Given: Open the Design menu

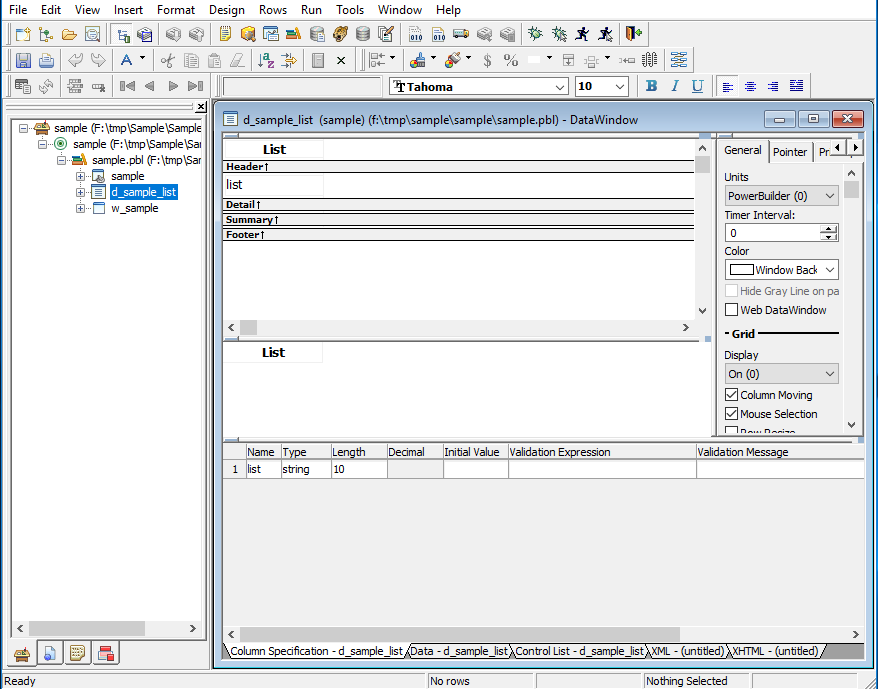Looking at the screenshot, I should [227, 10].
